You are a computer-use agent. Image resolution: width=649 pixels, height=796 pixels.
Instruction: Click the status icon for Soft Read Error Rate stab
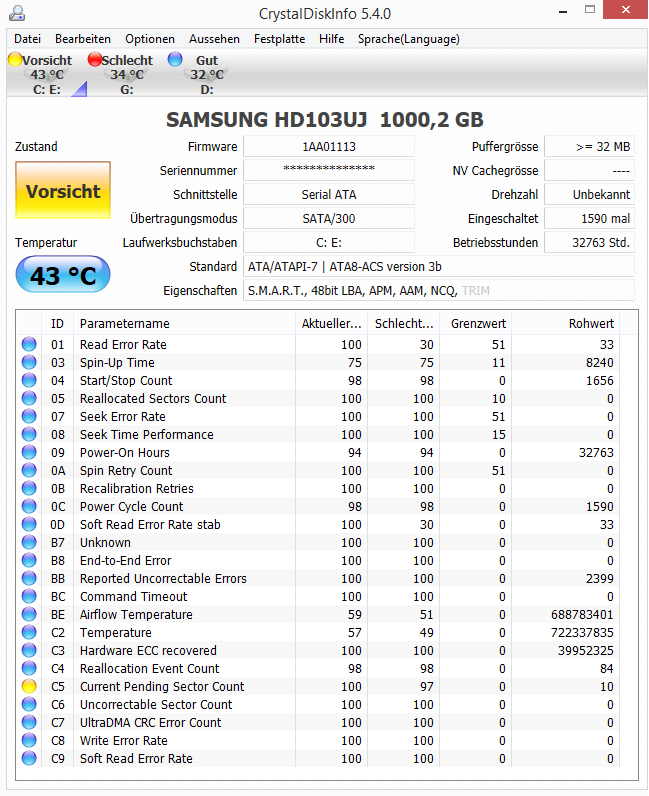click(29, 524)
